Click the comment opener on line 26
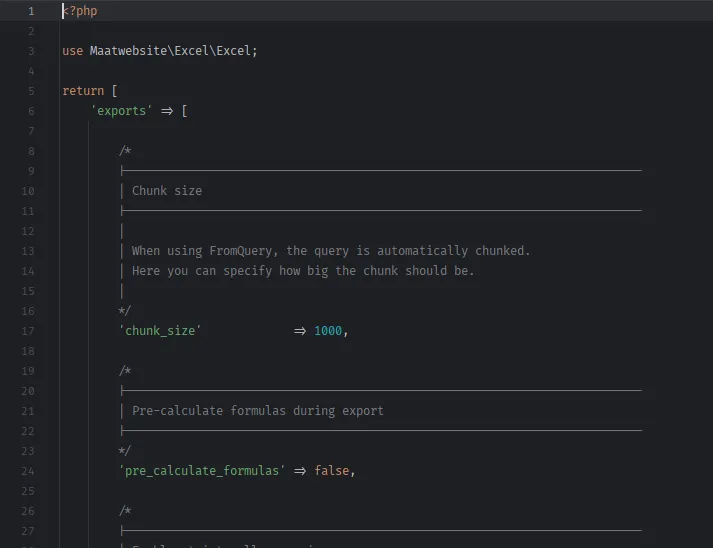 pyautogui.click(x=125, y=511)
